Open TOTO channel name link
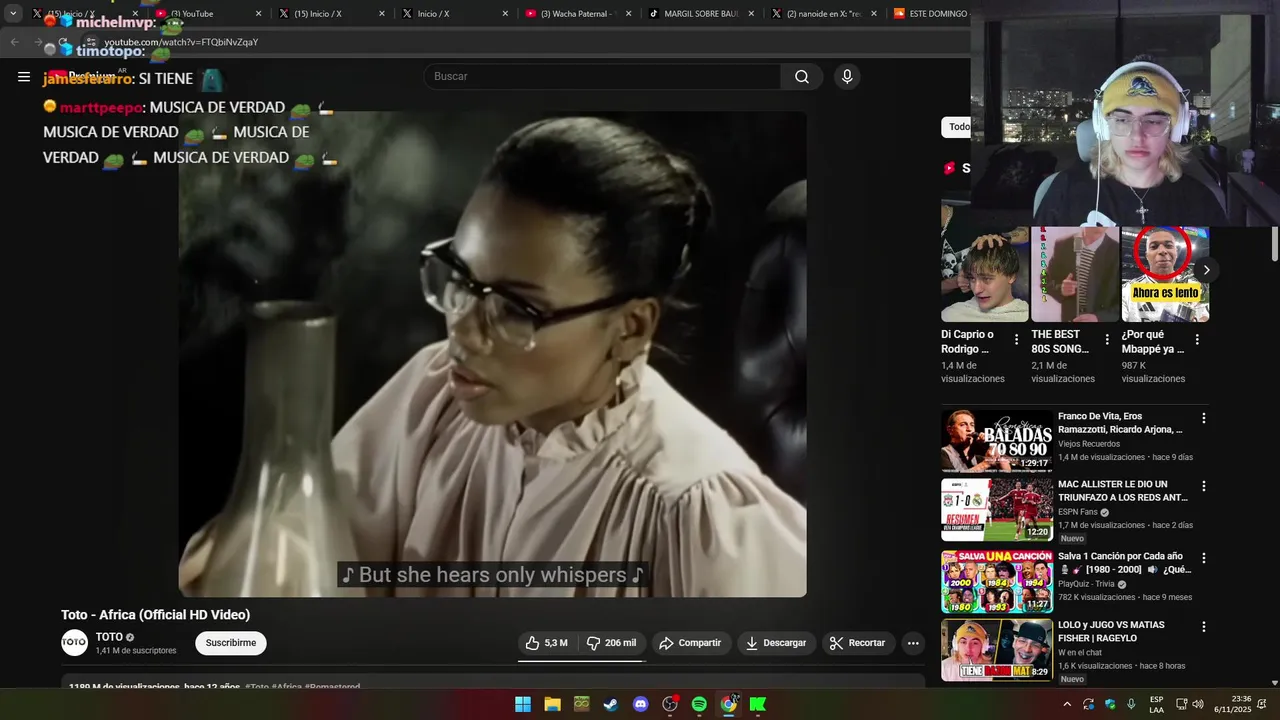The width and height of the screenshot is (1280, 720). [x=109, y=637]
